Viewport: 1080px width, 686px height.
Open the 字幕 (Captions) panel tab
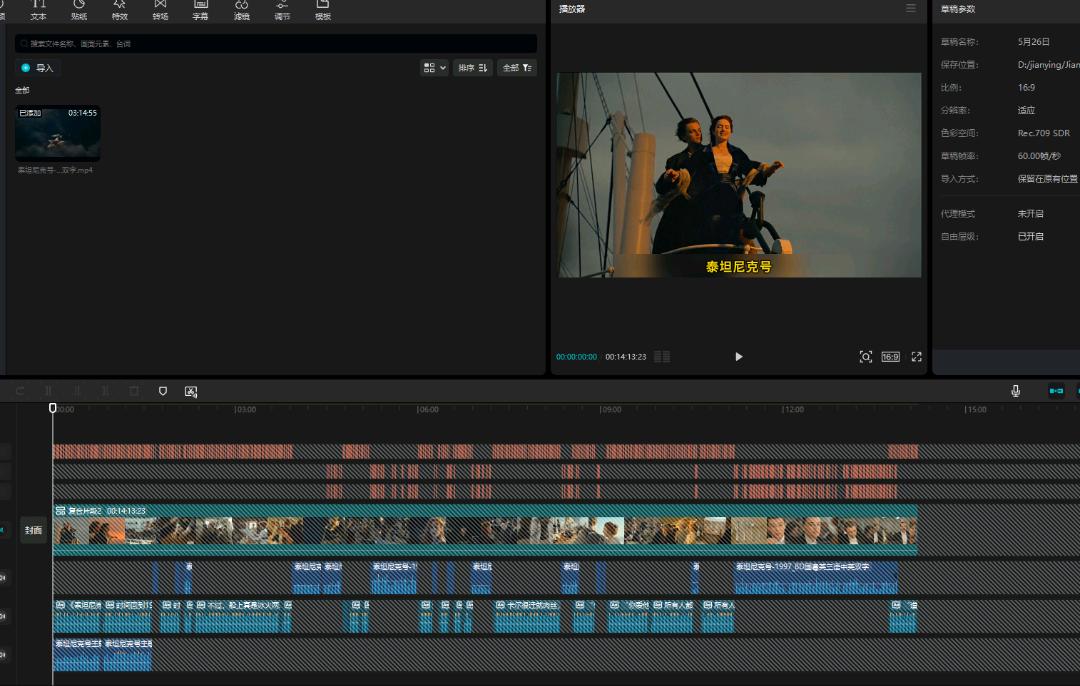pos(200,10)
